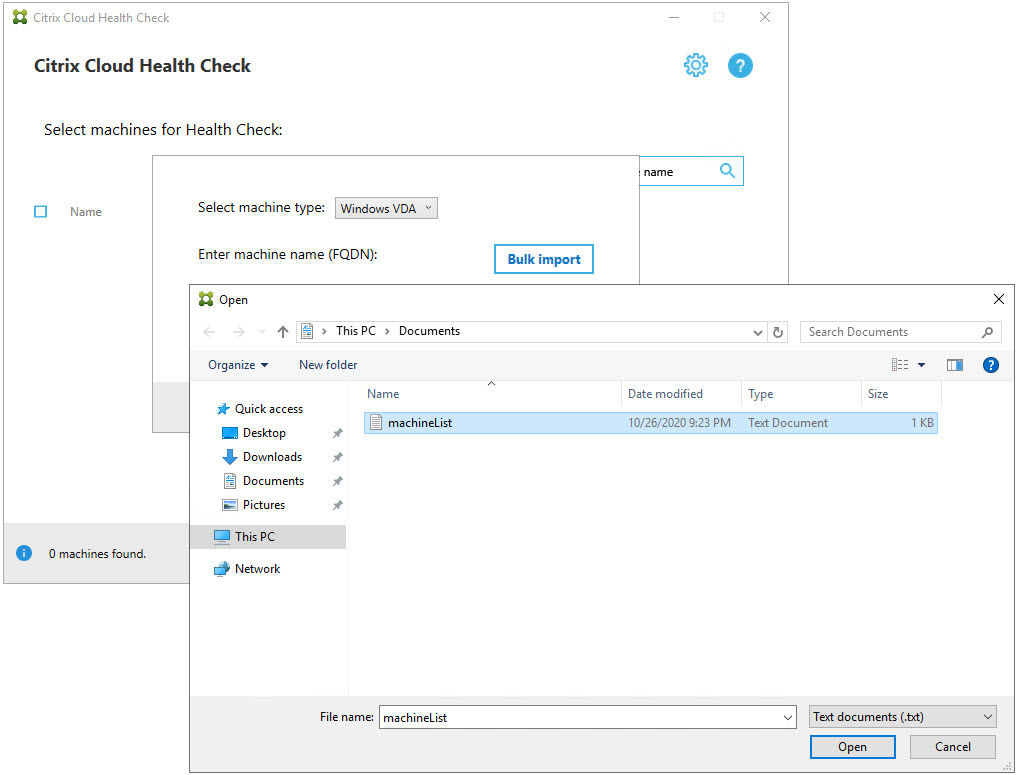Toggle the select-all Name checkbox
The width and height of the screenshot is (1016, 775).
[x=40, y=212]
